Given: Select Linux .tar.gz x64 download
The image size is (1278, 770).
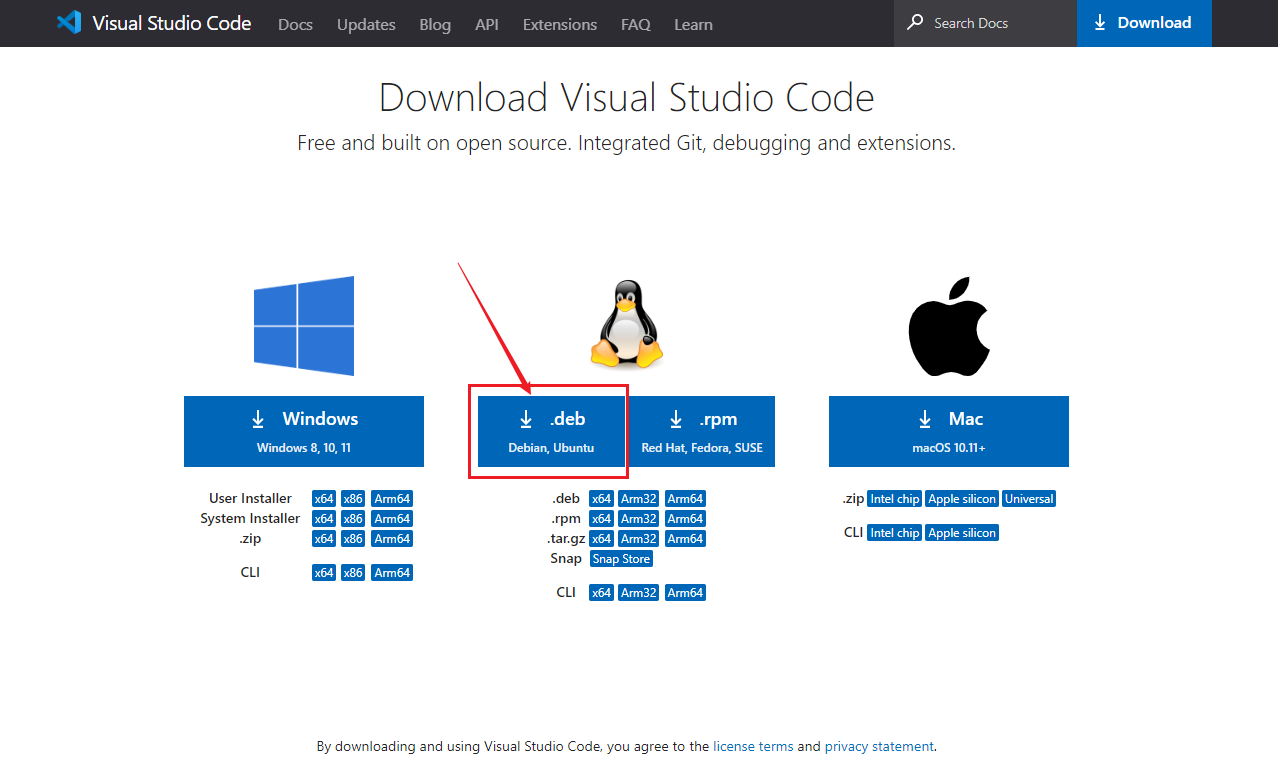Looking at the screenshot, I should [601, 539].
